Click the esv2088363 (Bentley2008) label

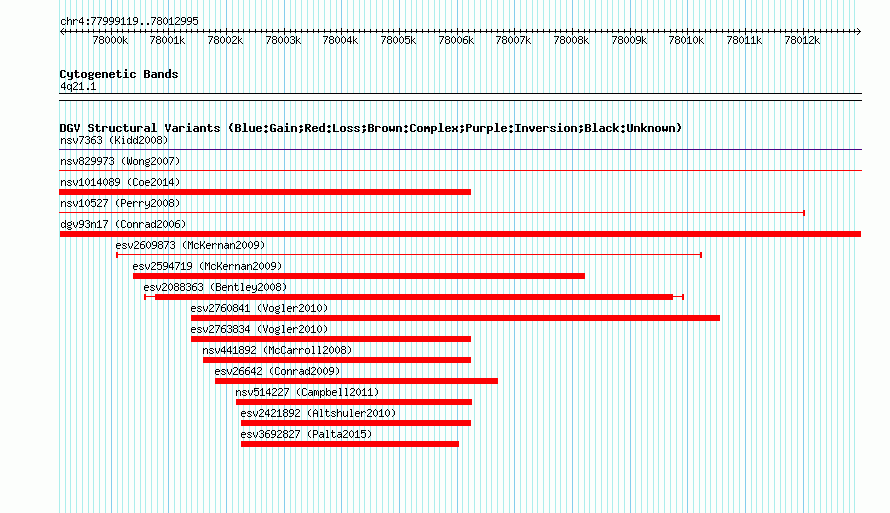[x=215, y=287]
